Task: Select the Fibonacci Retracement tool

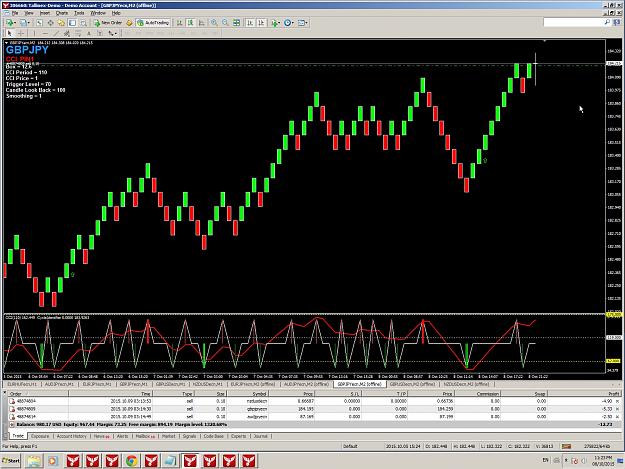Action: [x=78, y=33]
